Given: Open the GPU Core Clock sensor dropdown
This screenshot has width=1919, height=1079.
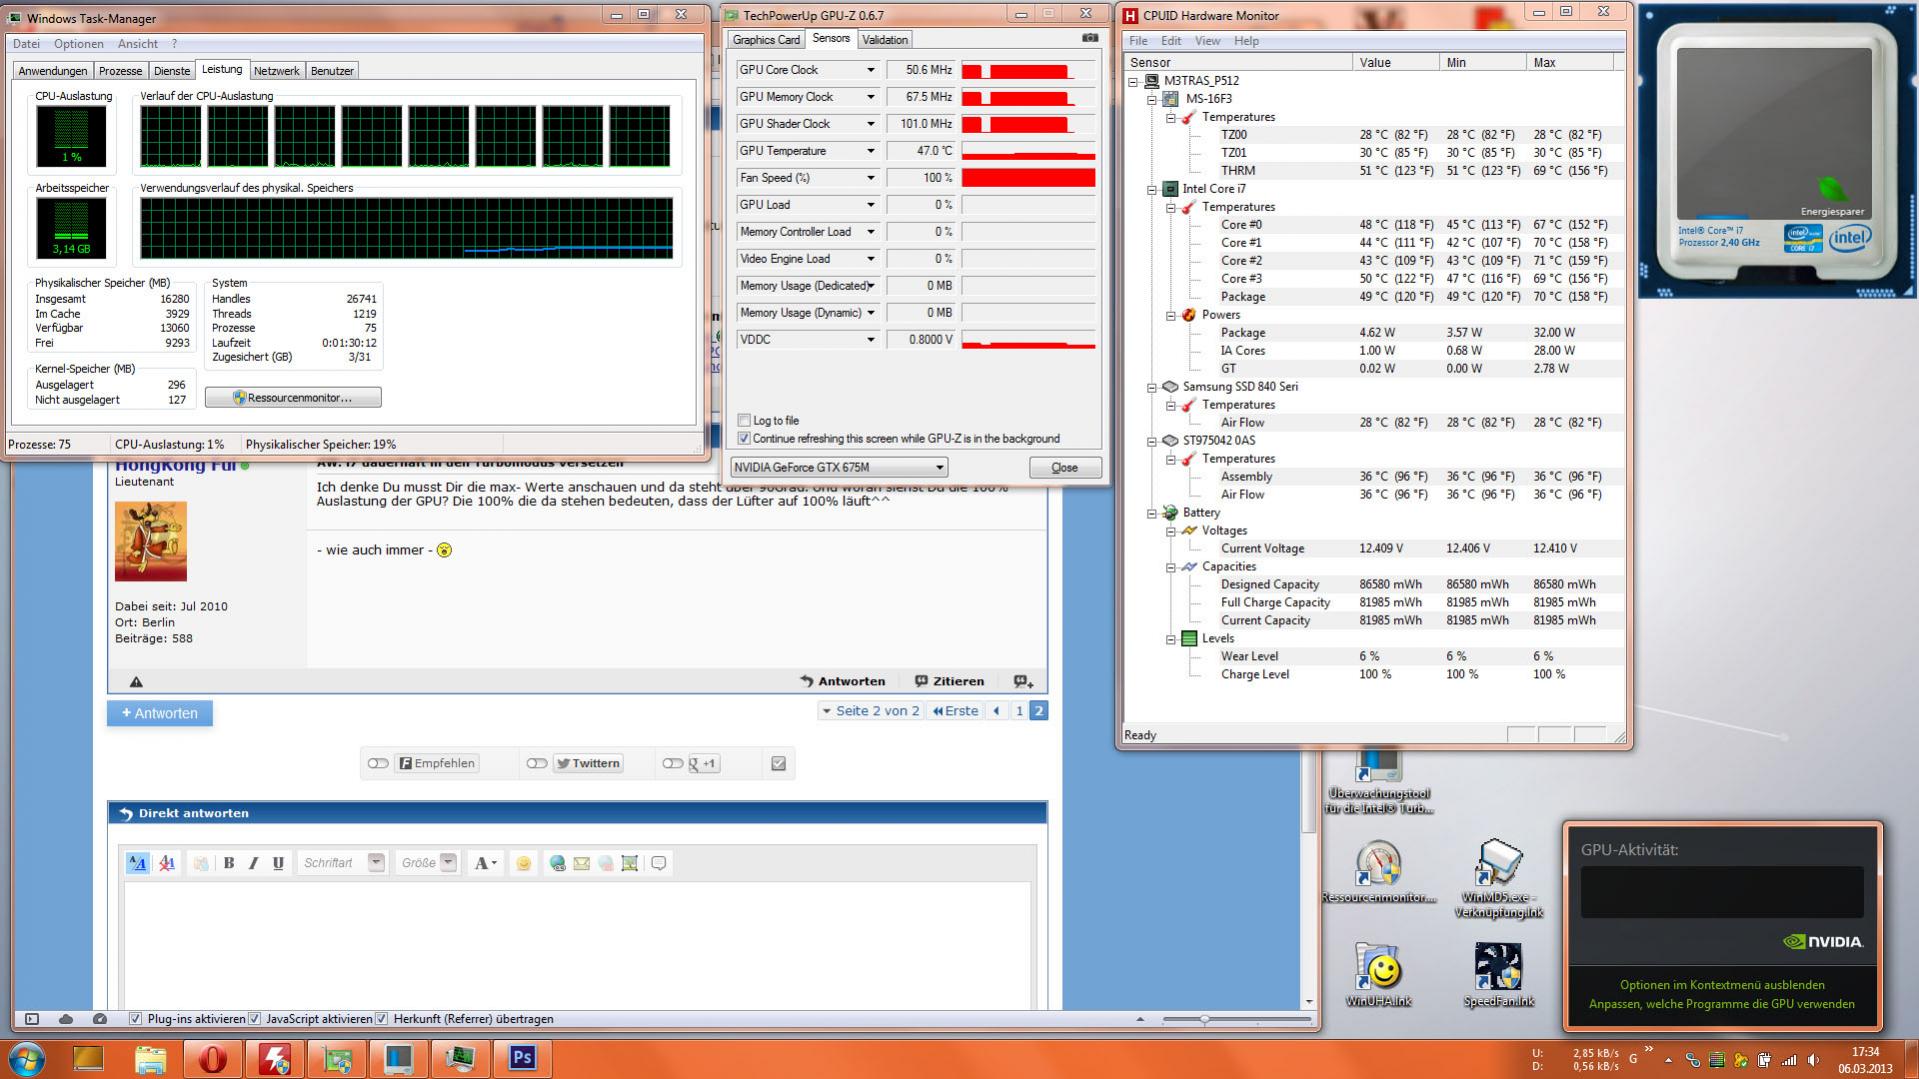Looking at the screenshot, I should [x=870, y=70].
